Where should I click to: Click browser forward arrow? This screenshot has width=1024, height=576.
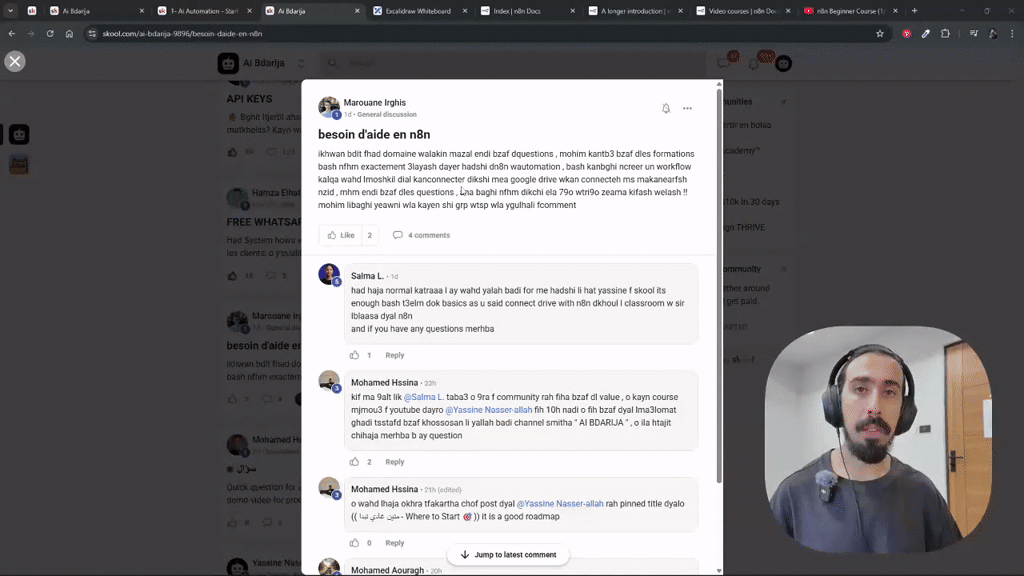[x=31, y=33]
